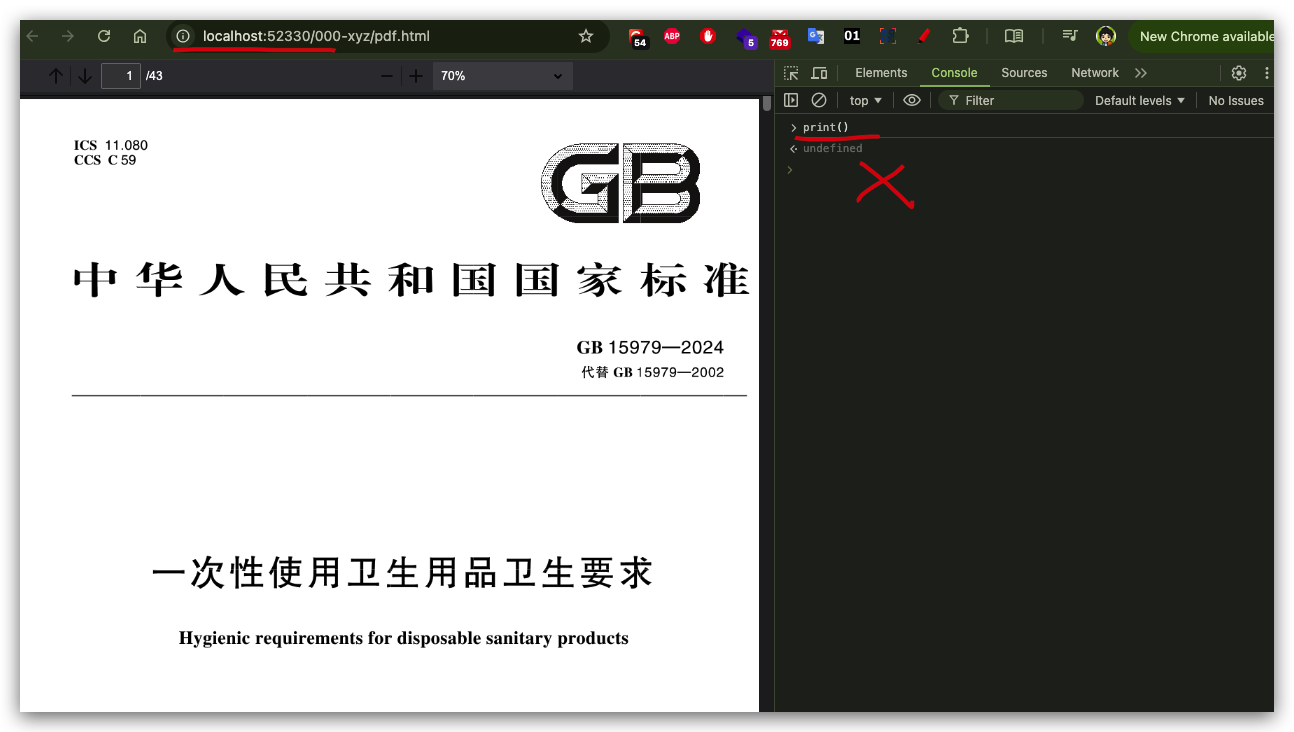Open the Default levels dropdown

click(x=1139, y=100)
